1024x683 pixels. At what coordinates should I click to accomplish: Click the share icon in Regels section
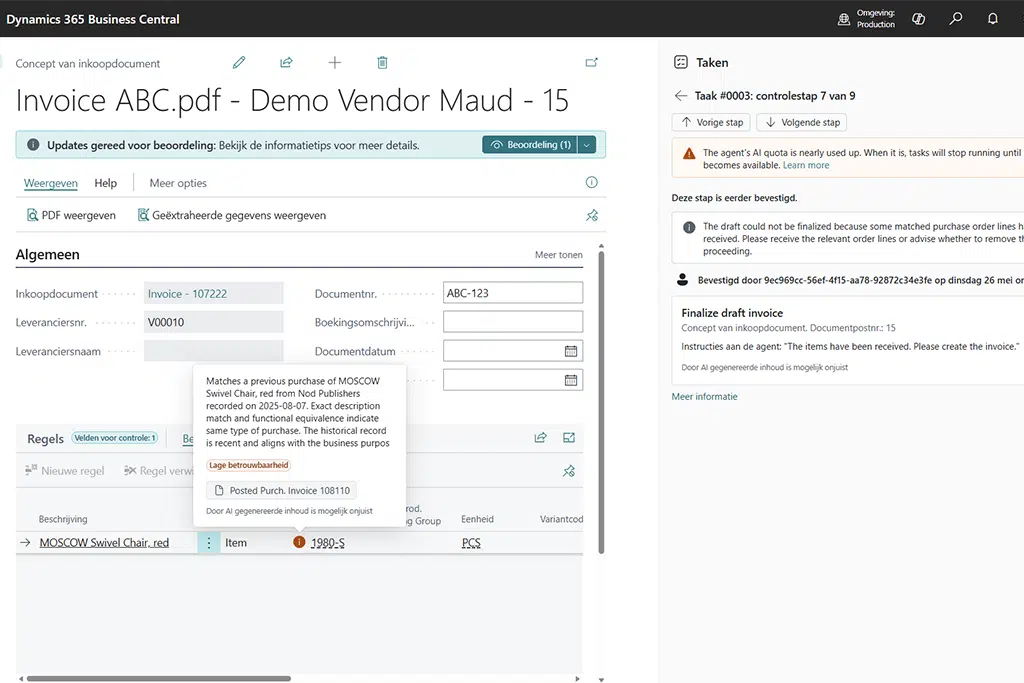point(541,437)
